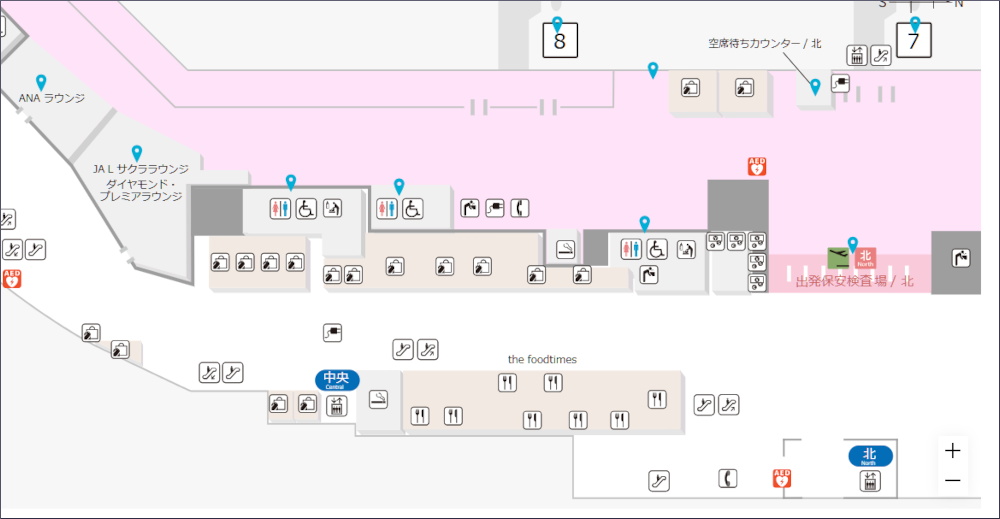The height and width of the screenshot is (519, 1000).
Task: Zoom in with the plus button
Action: tap(952, 451)
